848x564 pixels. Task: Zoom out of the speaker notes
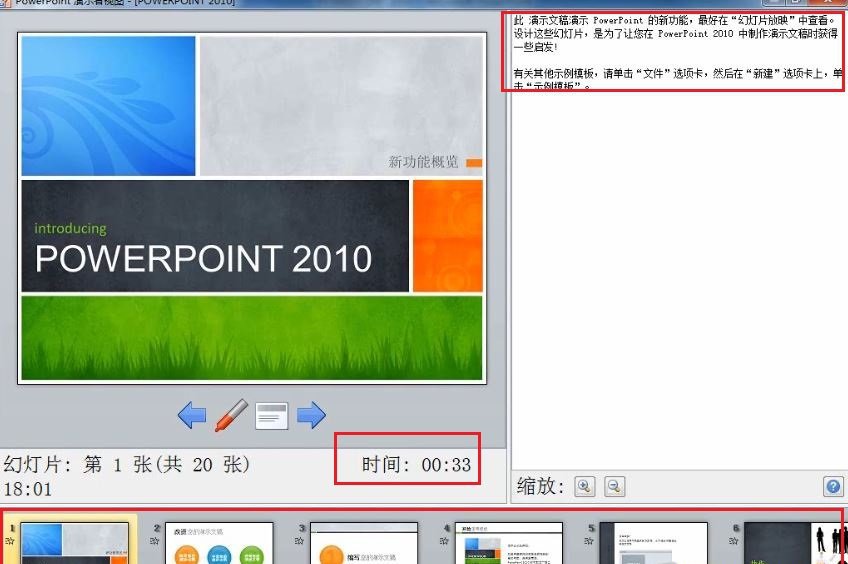coord(614,486)
